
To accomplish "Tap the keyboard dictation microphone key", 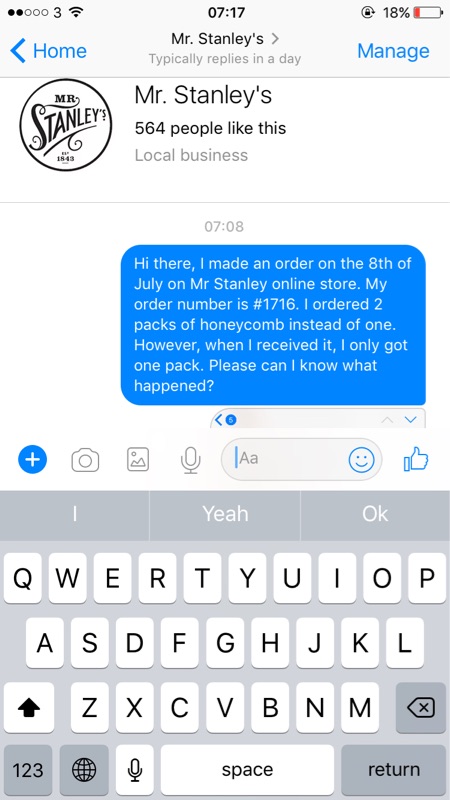I will [135, 769].
